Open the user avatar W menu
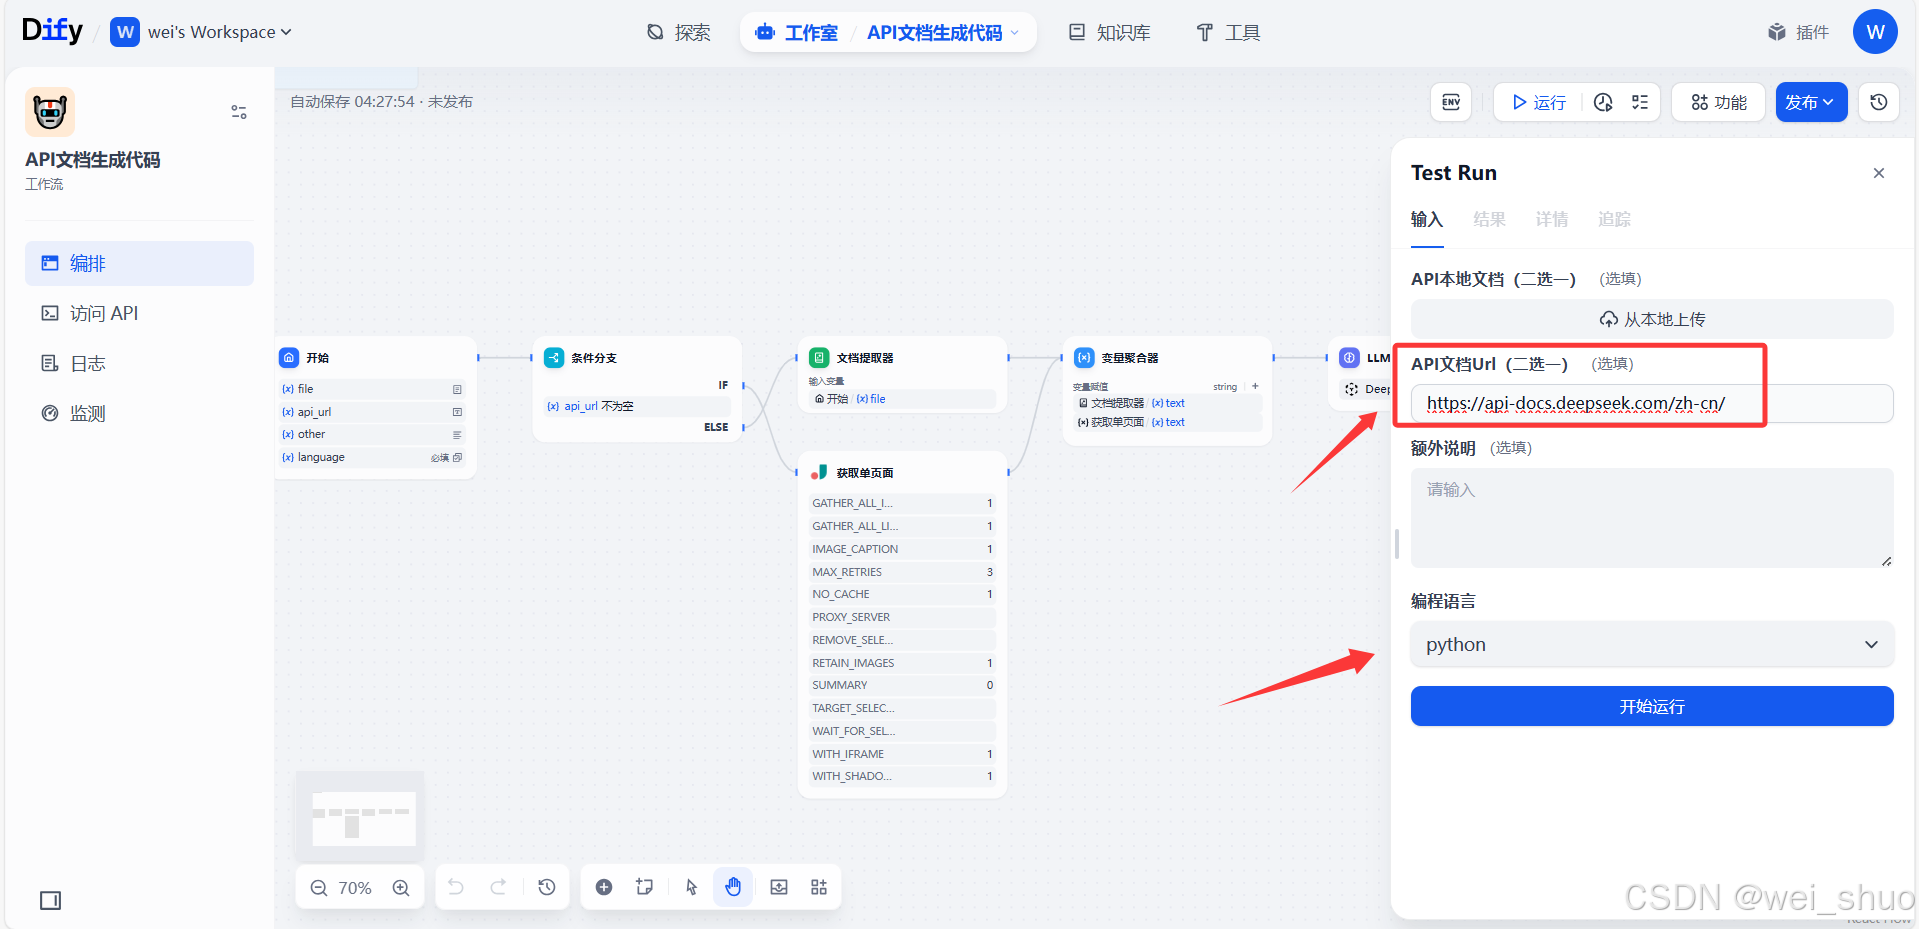This screenshot has width=1919, height=929. pyautogui.click(x=1875, y=32)
